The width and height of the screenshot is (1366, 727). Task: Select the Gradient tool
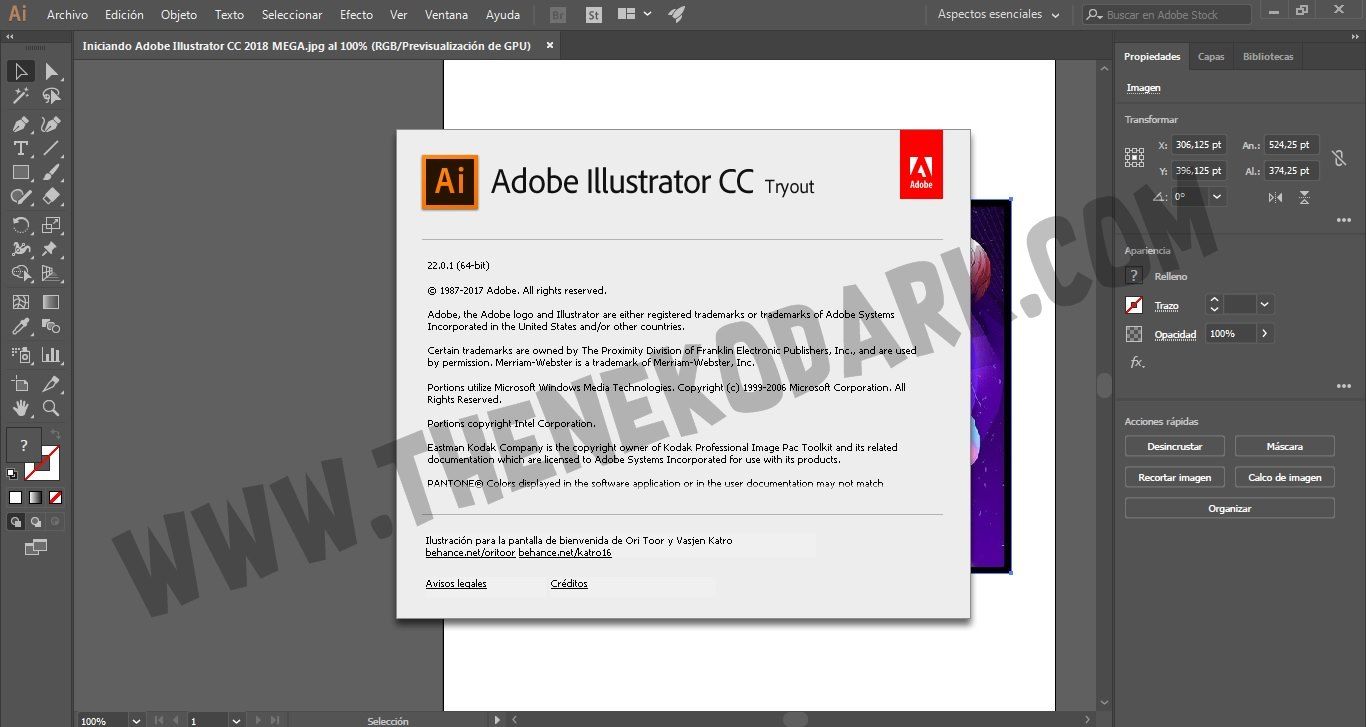(x=51, y=301)
